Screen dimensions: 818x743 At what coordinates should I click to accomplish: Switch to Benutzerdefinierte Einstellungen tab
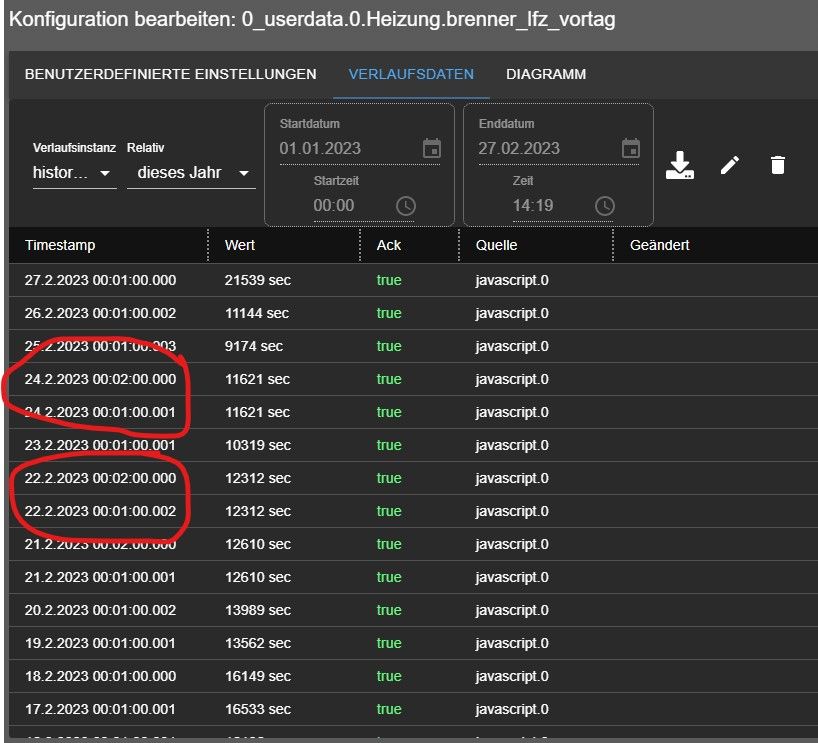tap(170, 75)
